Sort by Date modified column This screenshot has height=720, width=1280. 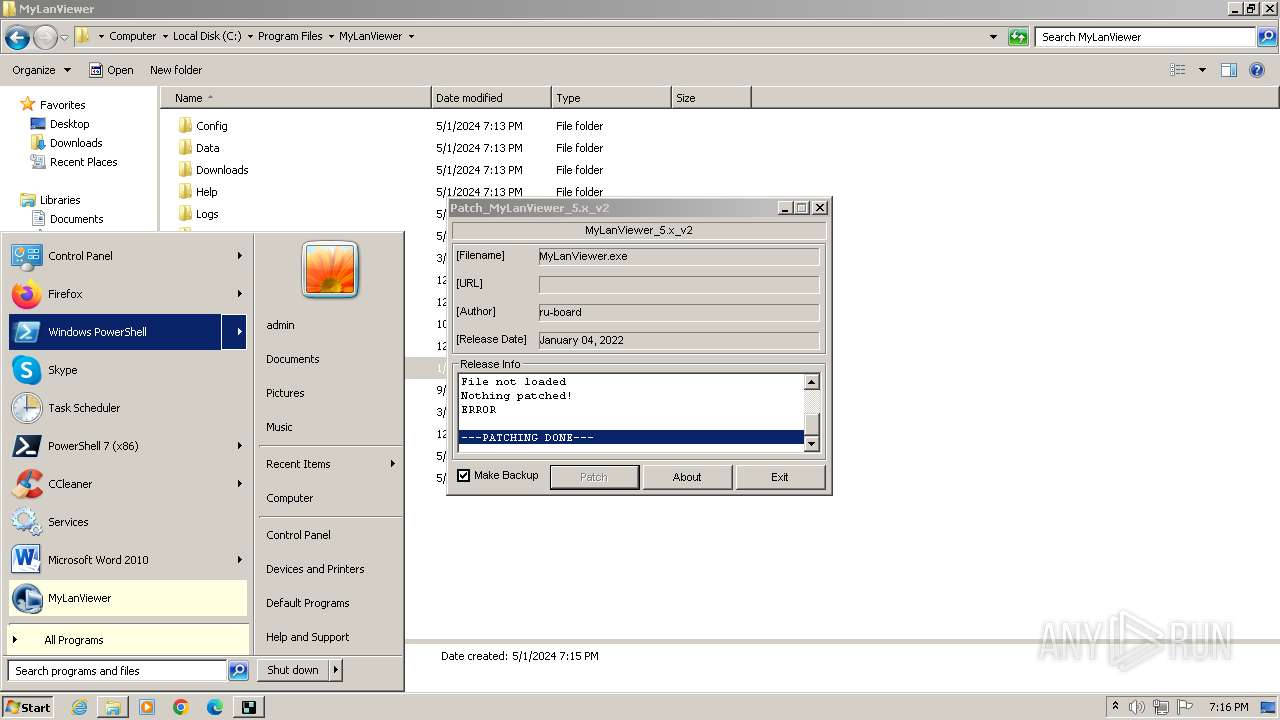coord(491,98)
